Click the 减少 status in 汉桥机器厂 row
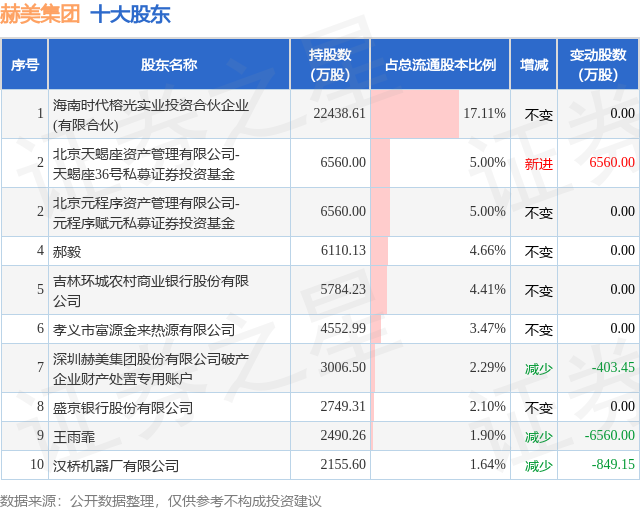This screenshot has height=510, width=640. tap(538, 466)
